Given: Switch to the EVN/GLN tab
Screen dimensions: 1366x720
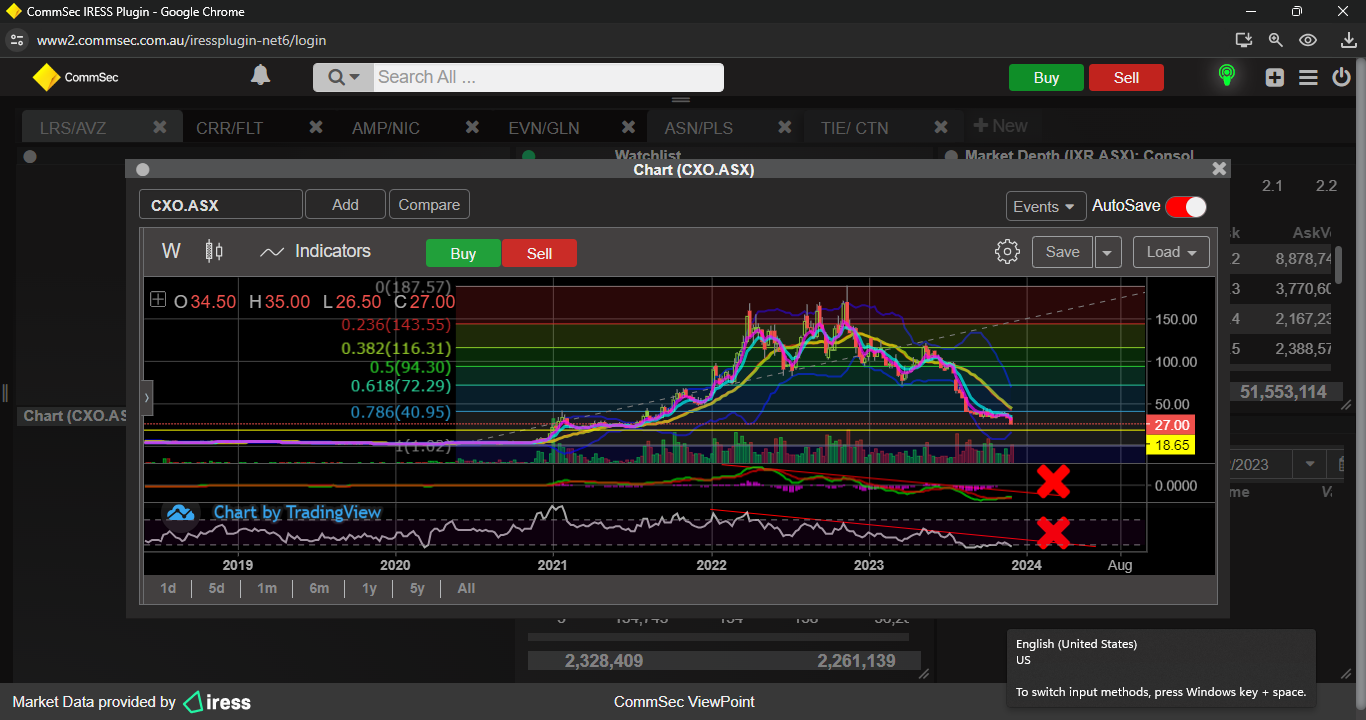Looking at the screenshot, I should [x=544, y=128].
